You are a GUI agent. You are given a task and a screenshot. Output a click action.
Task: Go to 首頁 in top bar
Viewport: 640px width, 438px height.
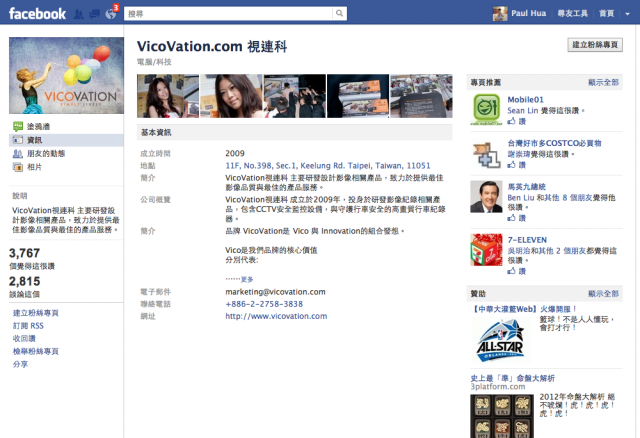(606, 13)
